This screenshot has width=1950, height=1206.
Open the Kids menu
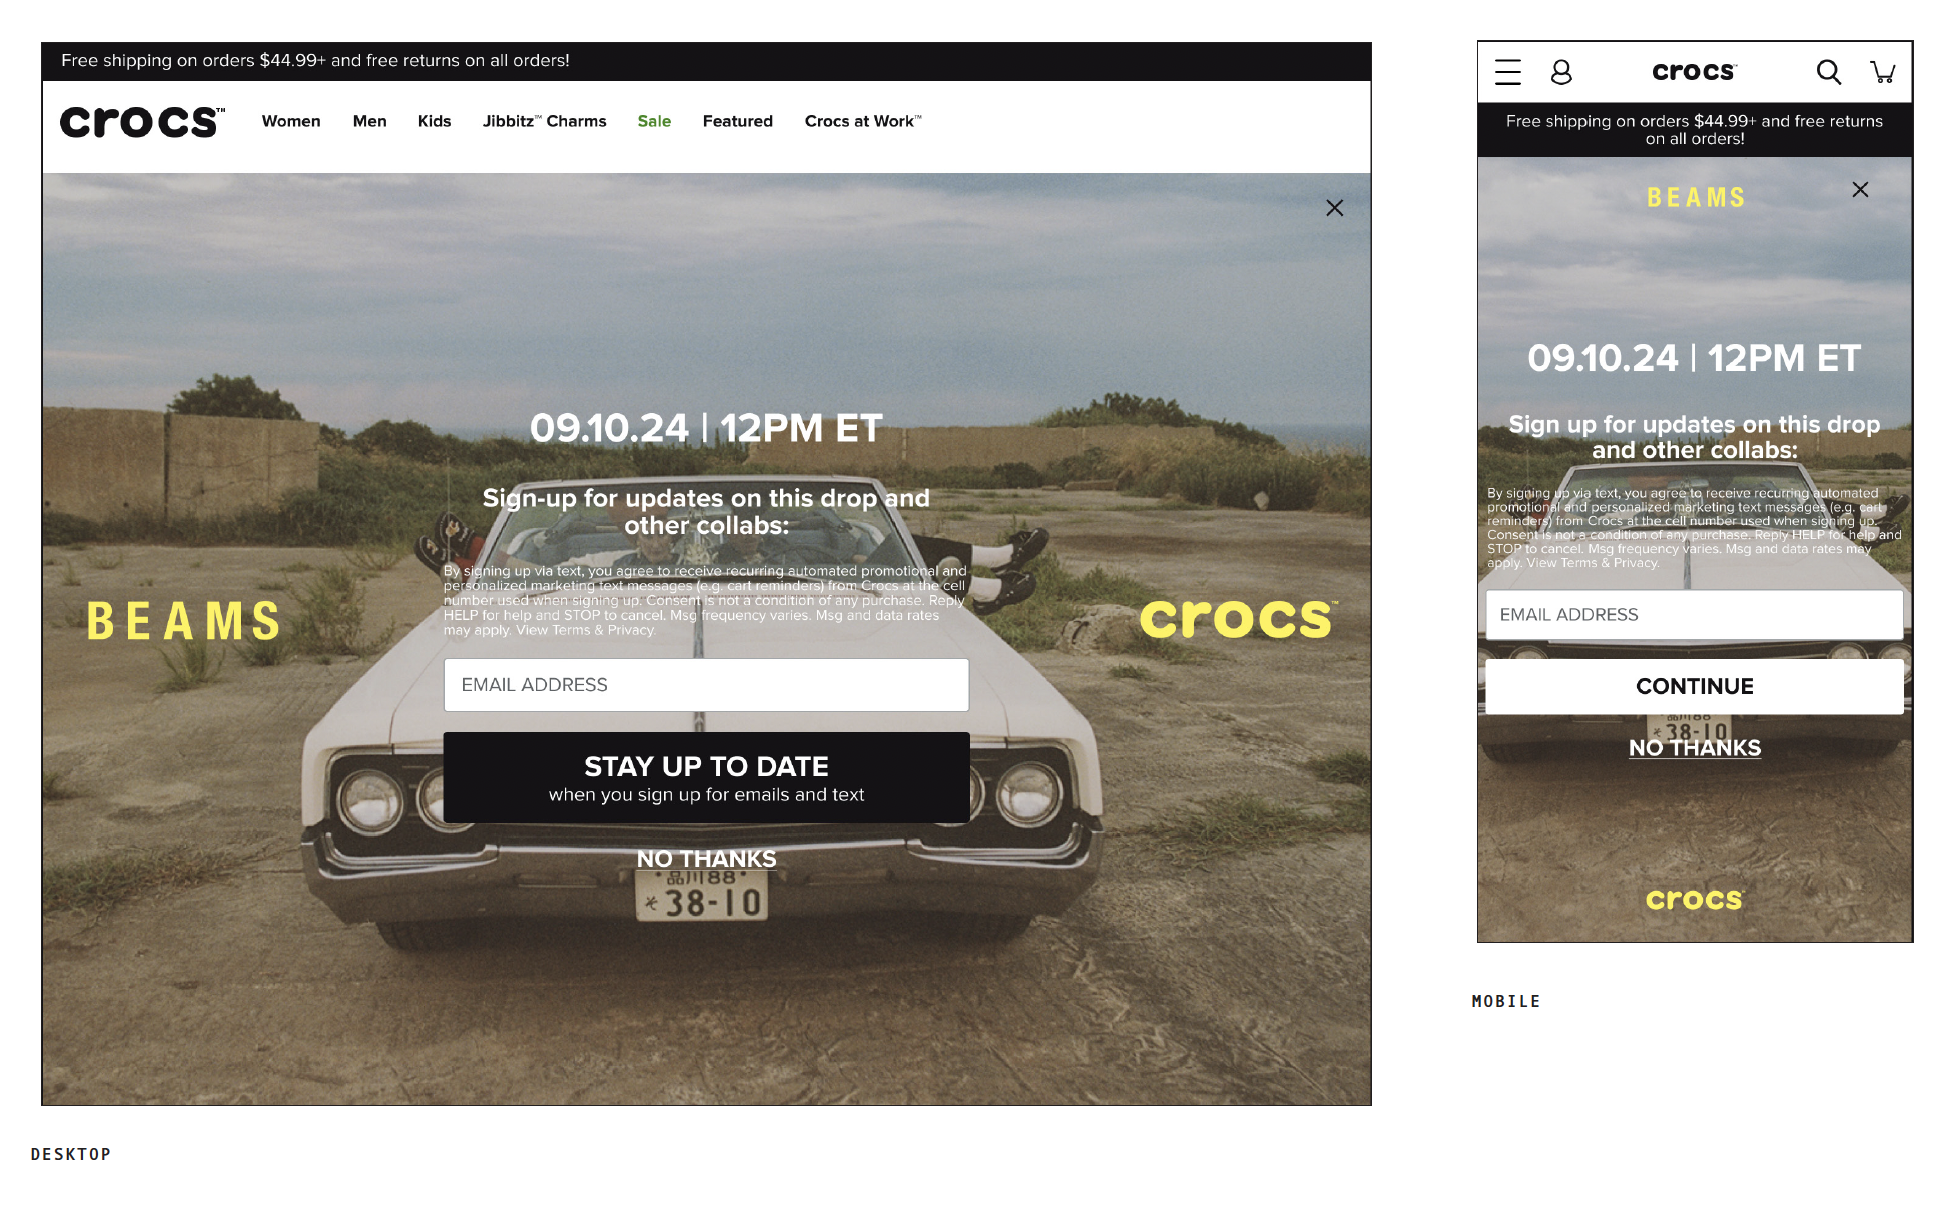pos(434,121)
